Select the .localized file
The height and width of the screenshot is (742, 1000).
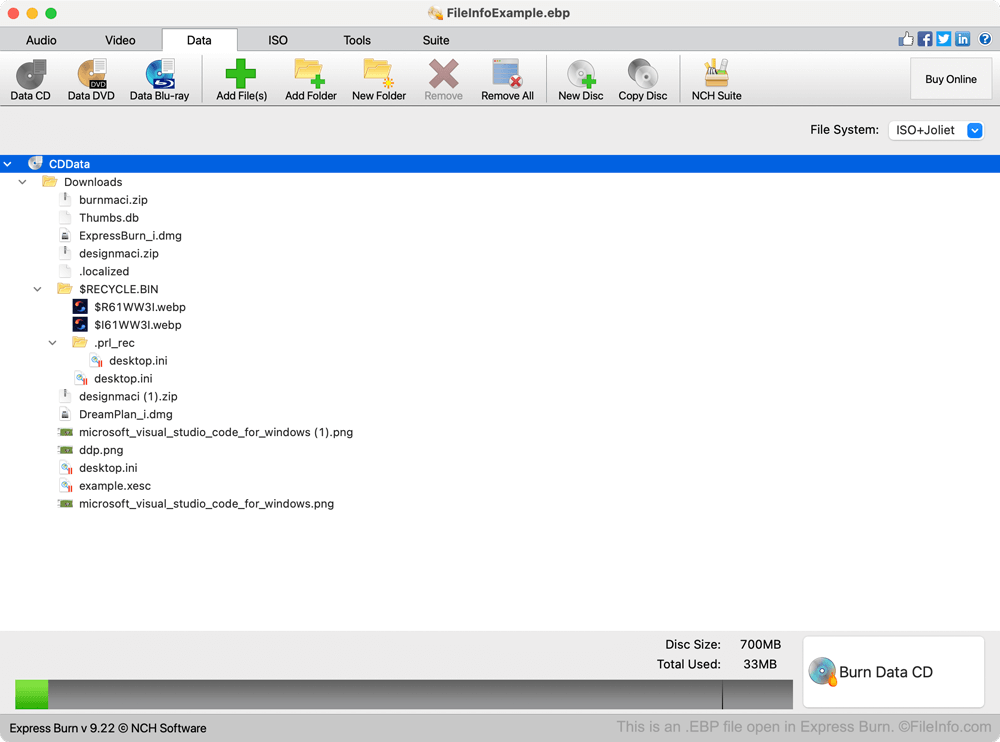coord(104,271)
